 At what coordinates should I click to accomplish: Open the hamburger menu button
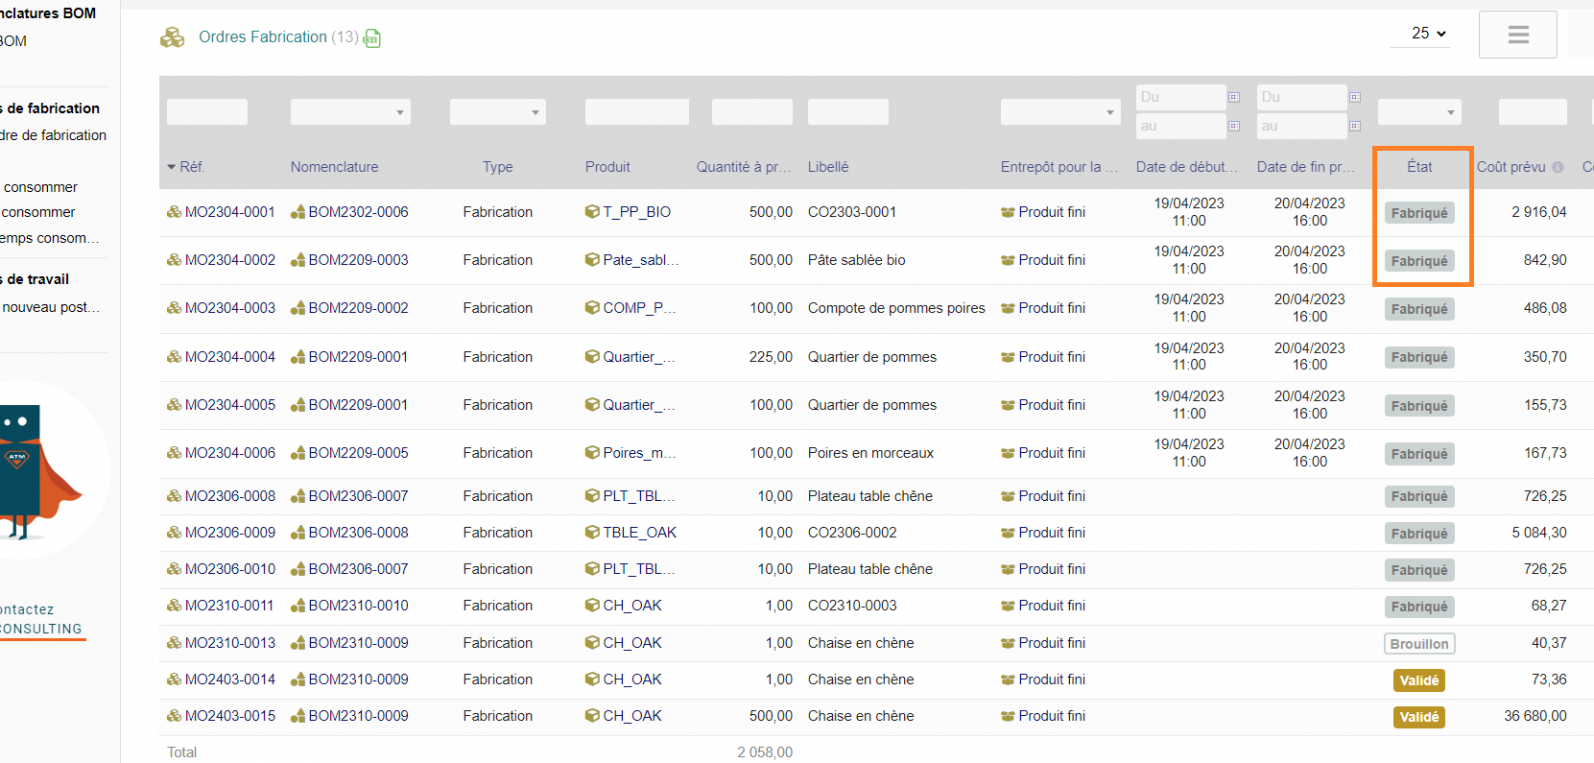[x=1517, y=35]
